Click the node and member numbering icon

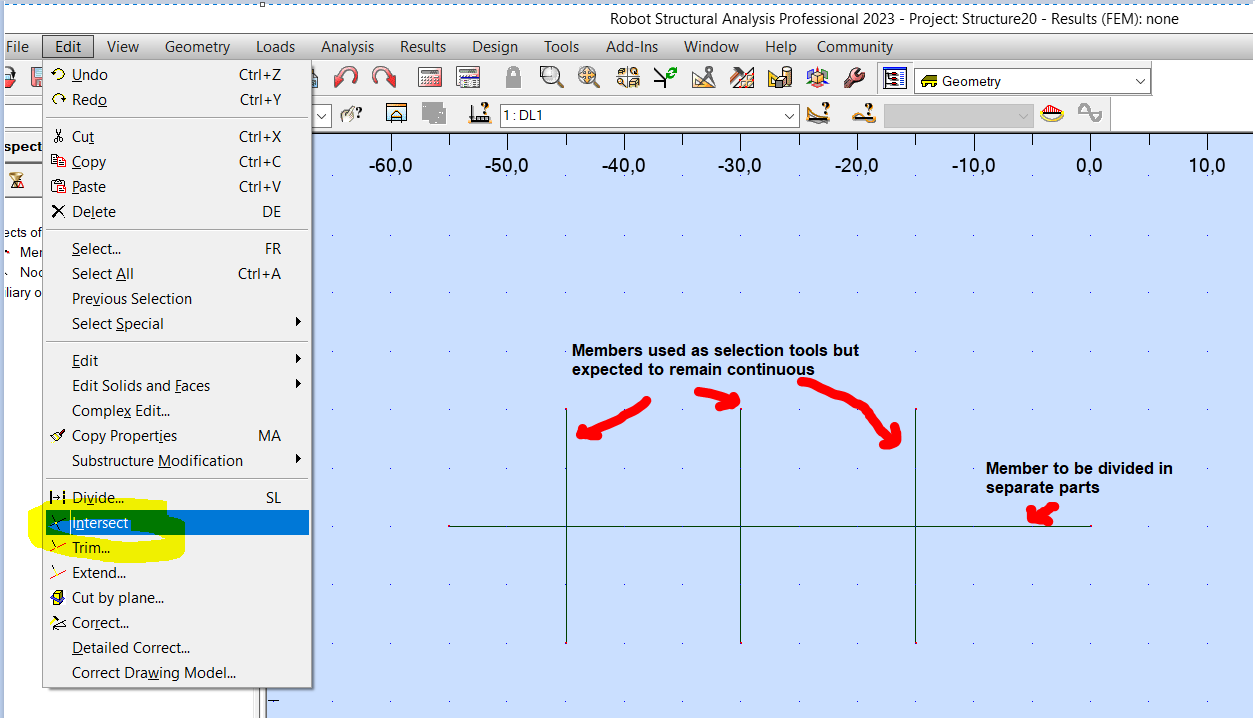coord(628,76)
